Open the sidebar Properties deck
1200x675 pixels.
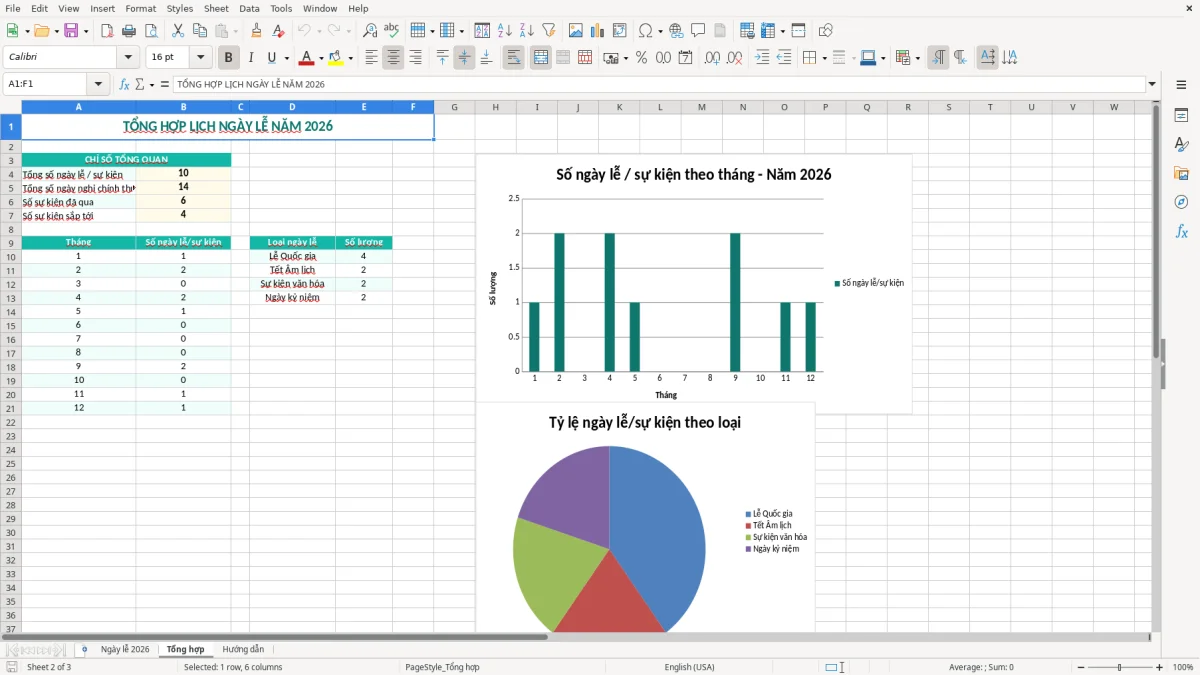point(1181,116)
